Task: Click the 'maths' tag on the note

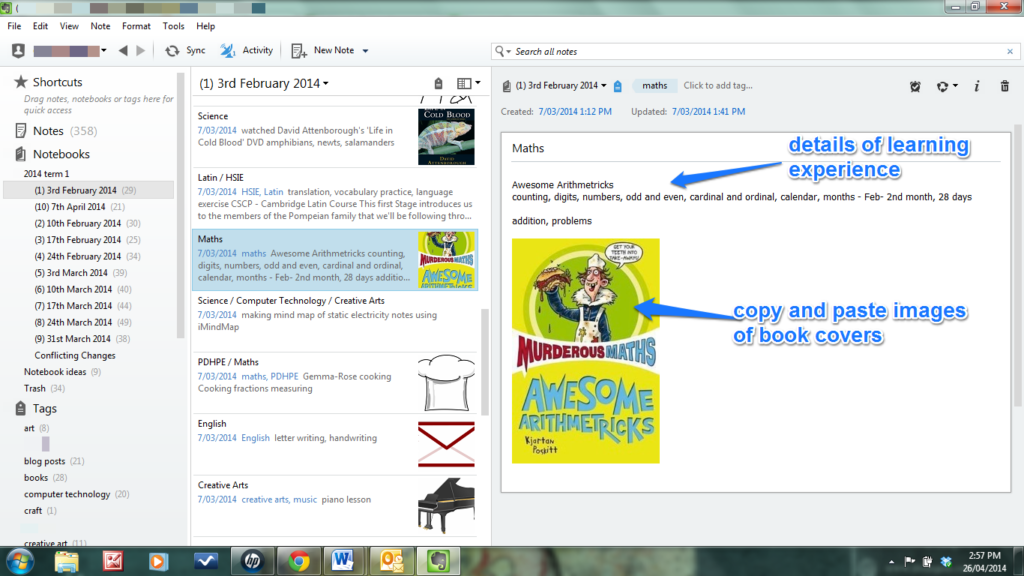Action: coord(655,86)
